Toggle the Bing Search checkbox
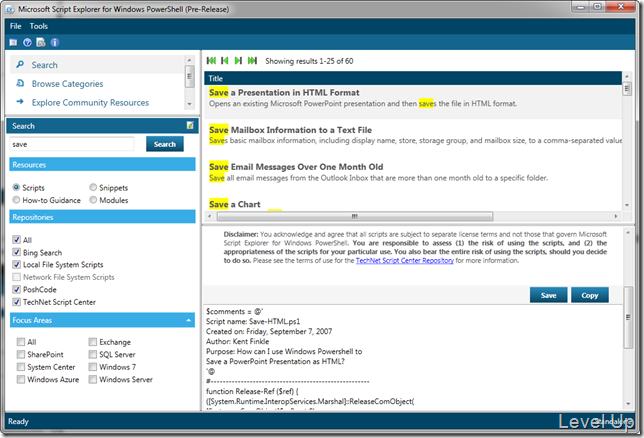 coord(16,252)
